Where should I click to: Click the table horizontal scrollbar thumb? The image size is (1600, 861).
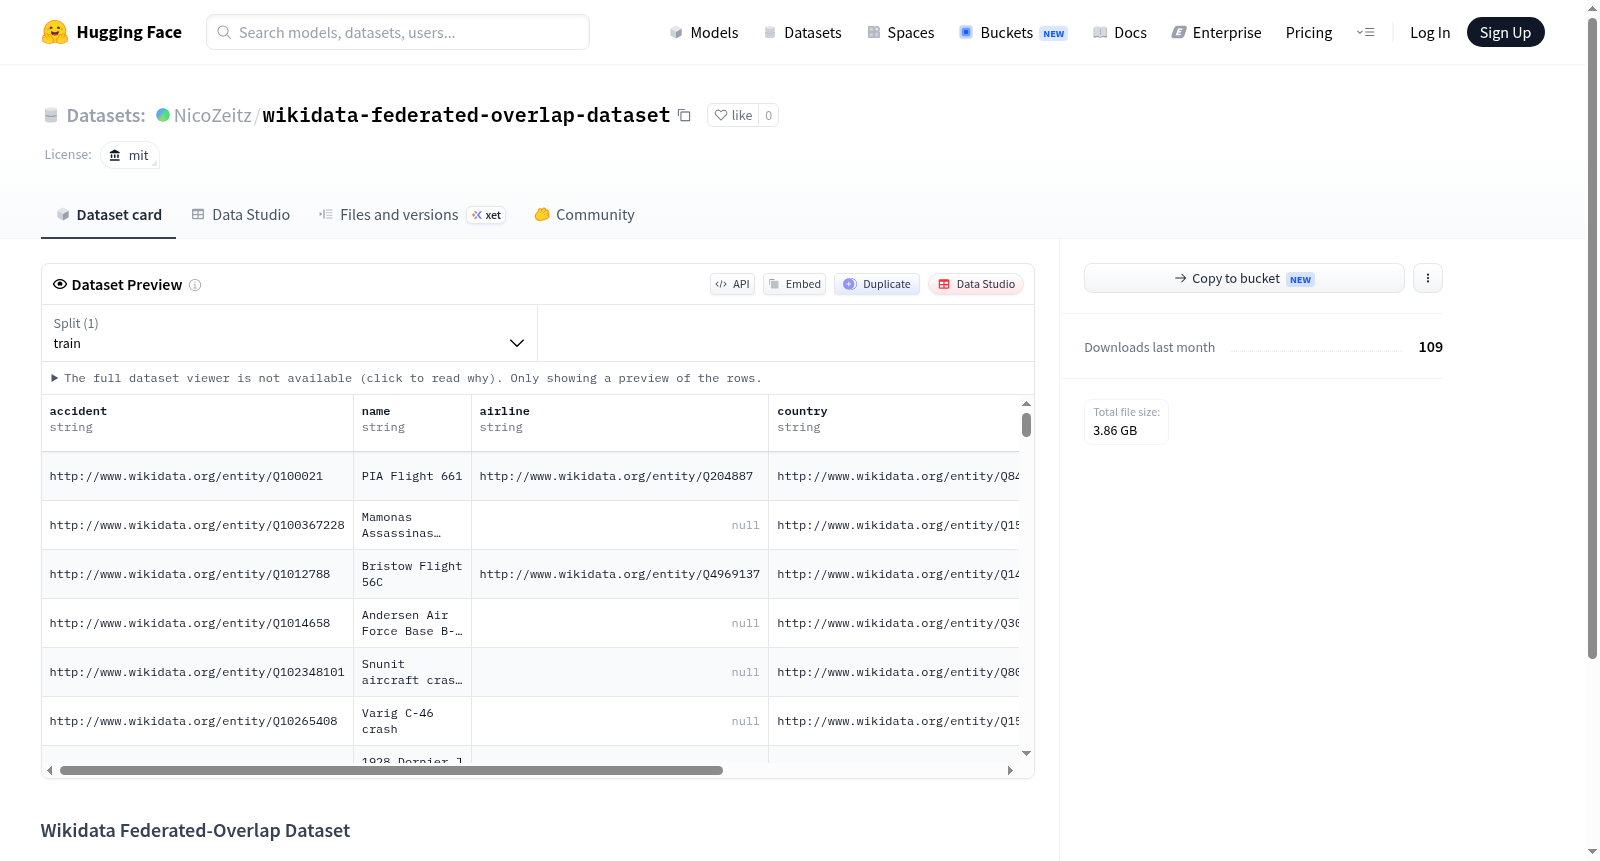point(391,770)
